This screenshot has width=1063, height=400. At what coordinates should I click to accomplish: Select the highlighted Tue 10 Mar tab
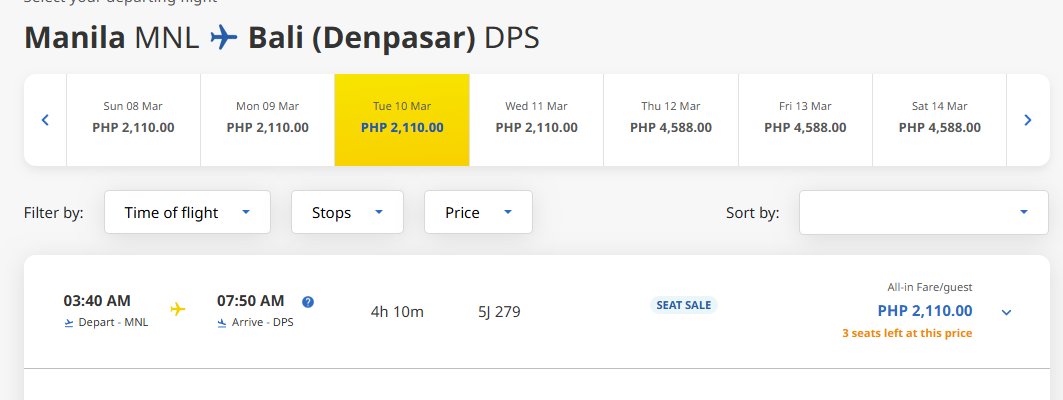point(402,118)
